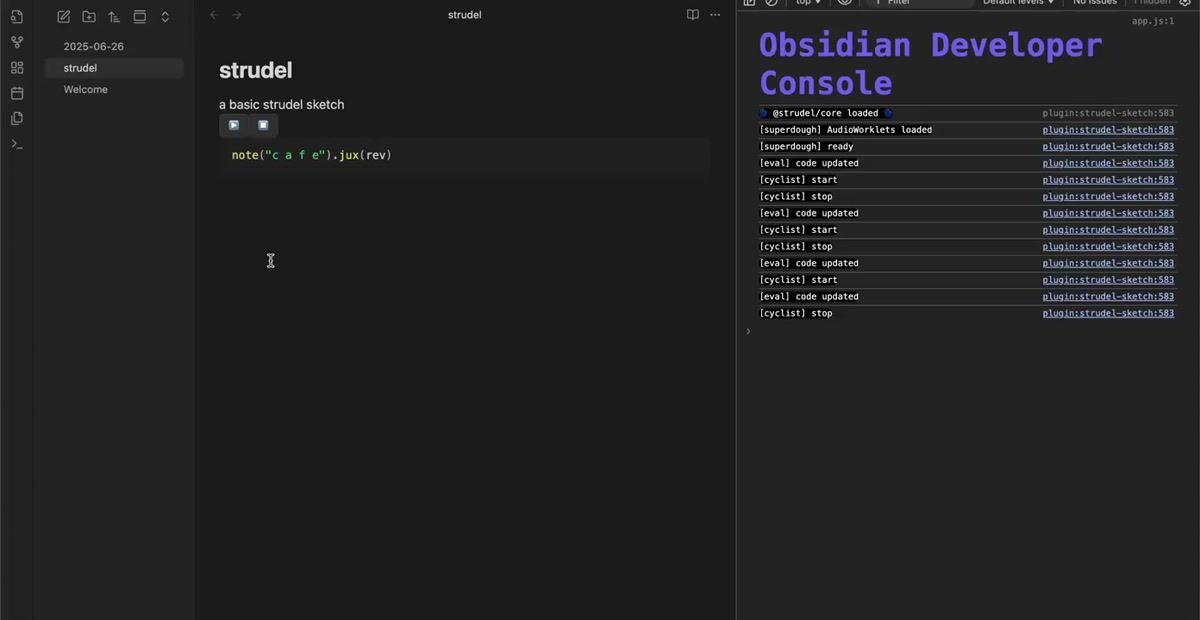Open console settings gear icon
The width and height of the screenshot is (1200, 620).
click(1186, 3)
